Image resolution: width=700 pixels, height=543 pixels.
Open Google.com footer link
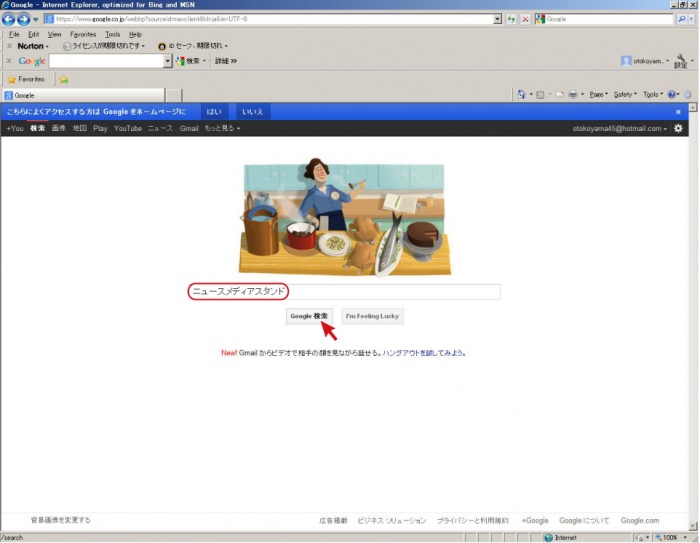click(x=640, y=521)
